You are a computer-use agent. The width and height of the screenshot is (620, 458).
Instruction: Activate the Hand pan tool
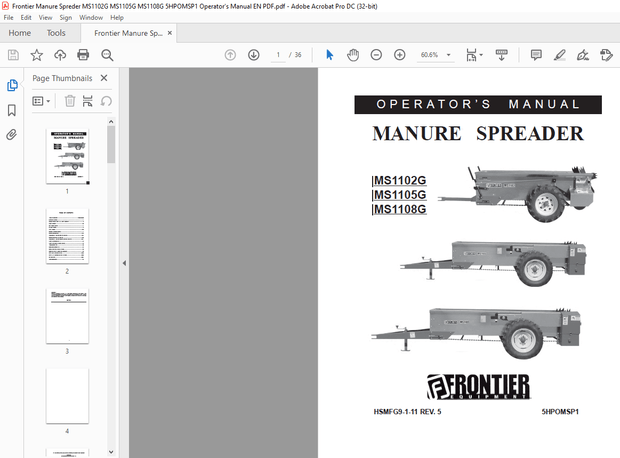click(x=353, y=55)
